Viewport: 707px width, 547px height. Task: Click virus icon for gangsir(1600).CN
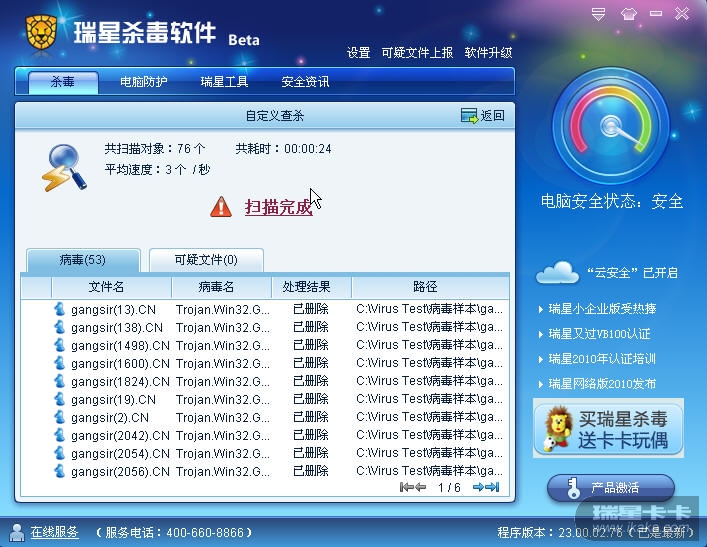(60, 363)
